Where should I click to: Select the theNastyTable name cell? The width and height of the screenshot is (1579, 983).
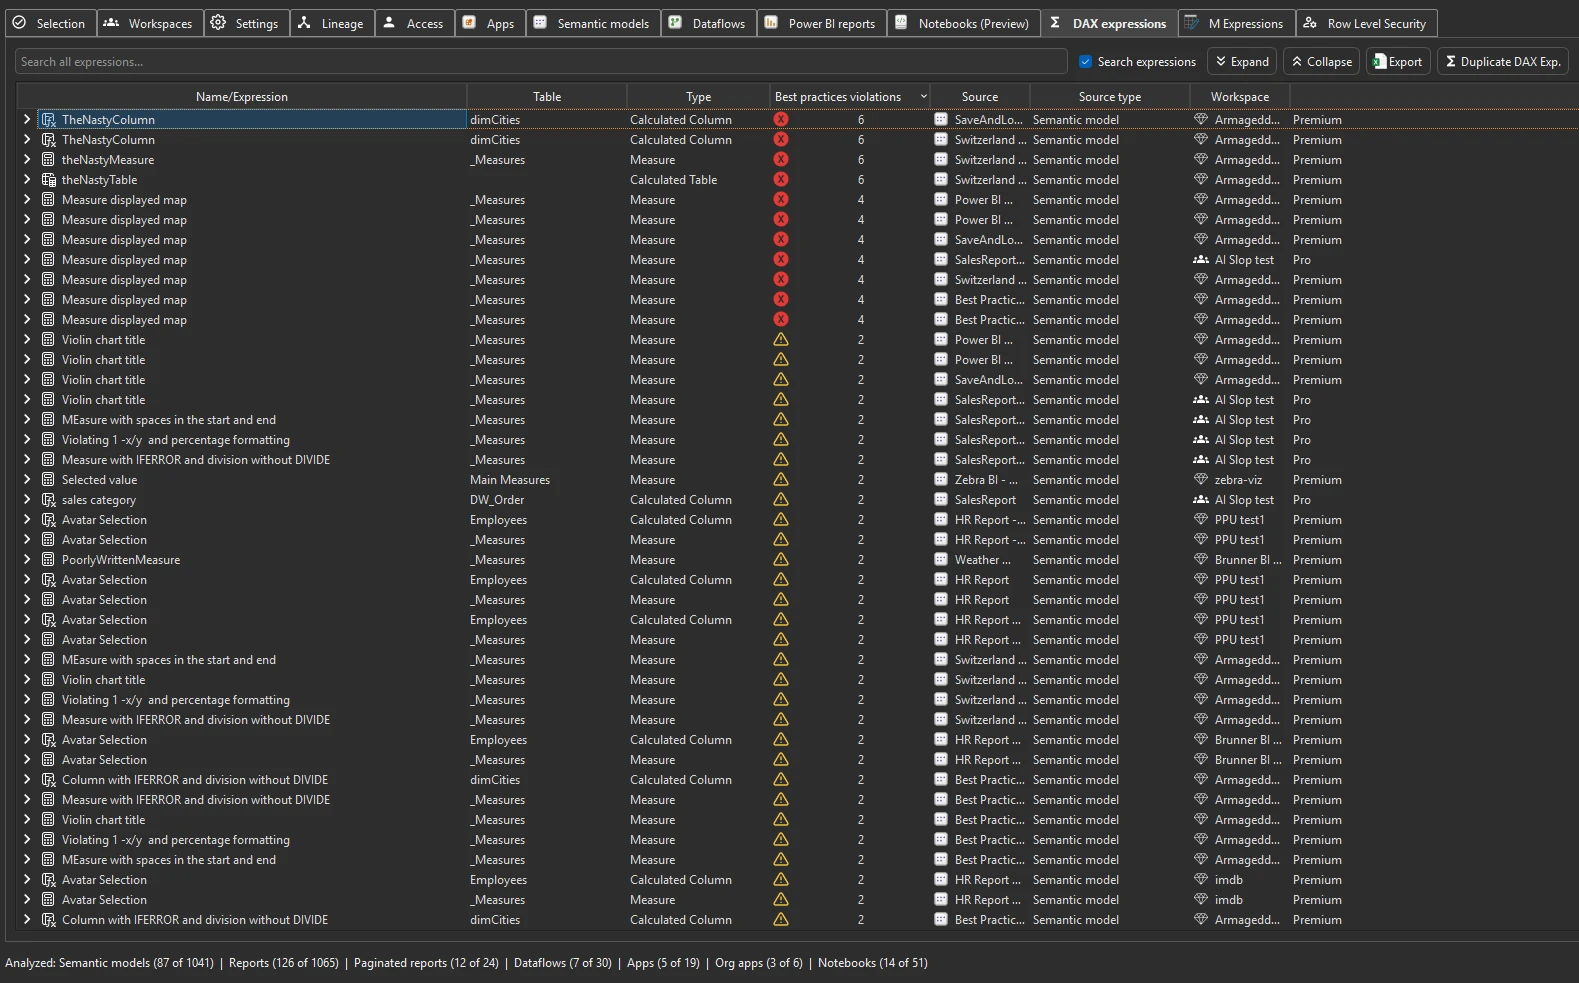99,180
